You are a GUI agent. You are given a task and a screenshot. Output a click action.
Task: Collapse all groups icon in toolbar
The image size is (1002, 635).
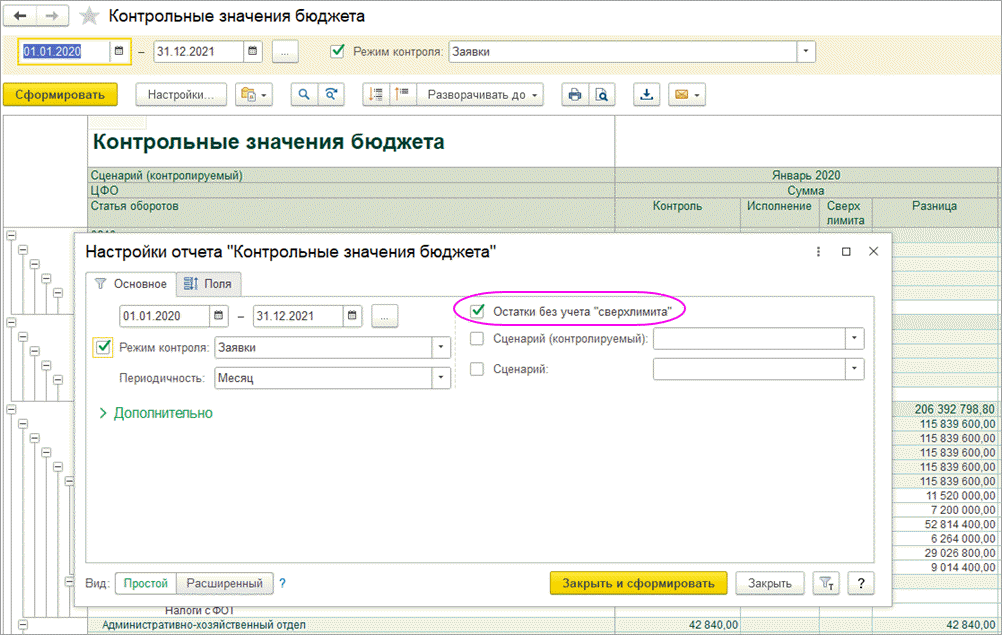[376, 95]
